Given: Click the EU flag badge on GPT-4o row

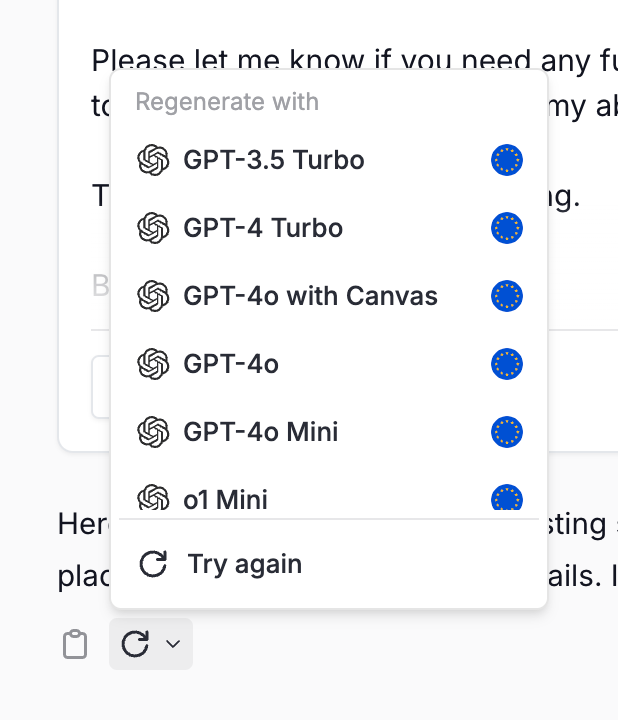Looking at the screenshot, I should point(507,364).
